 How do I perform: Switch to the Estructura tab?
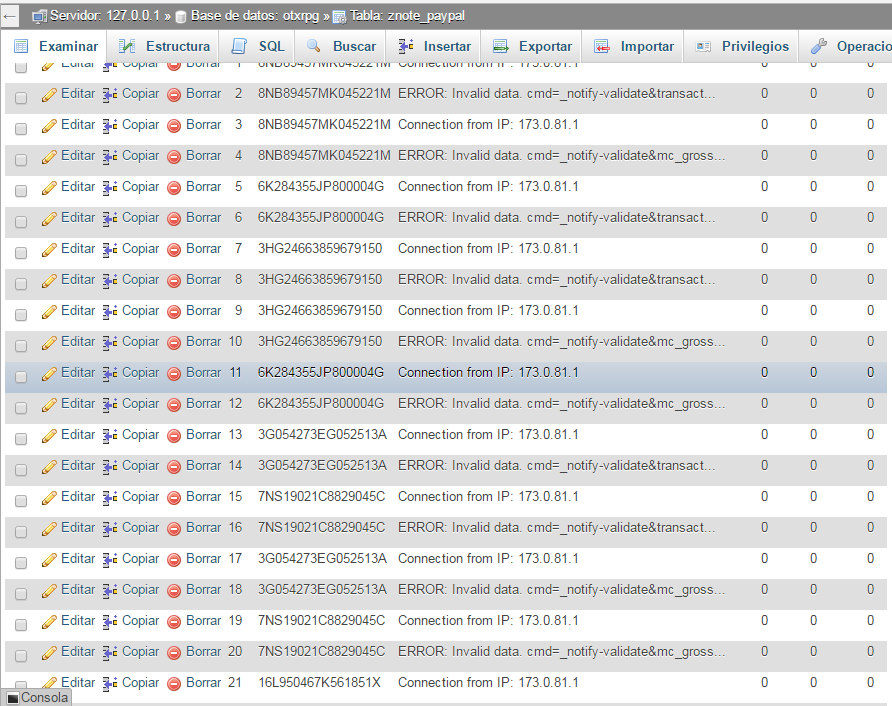[165, 47]
